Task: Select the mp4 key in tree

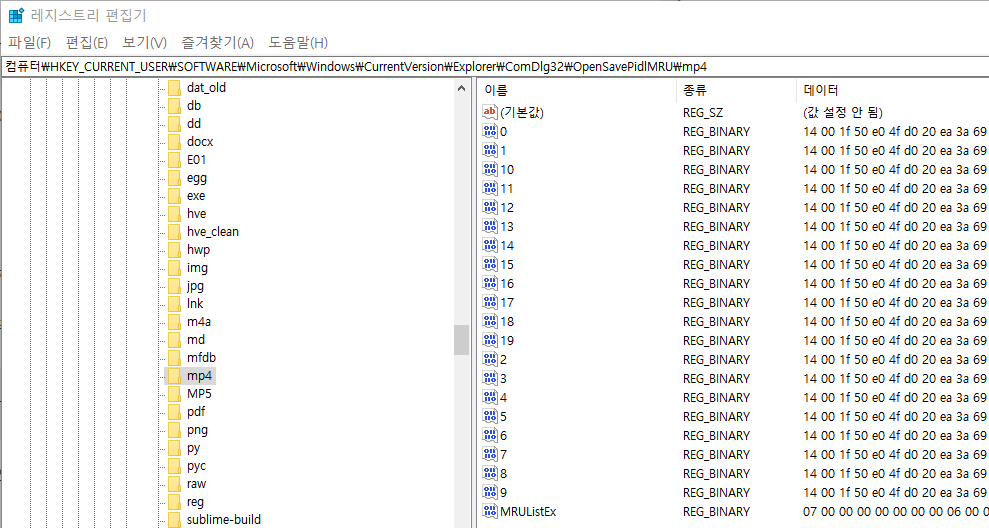Action: (x=199, y=376)
